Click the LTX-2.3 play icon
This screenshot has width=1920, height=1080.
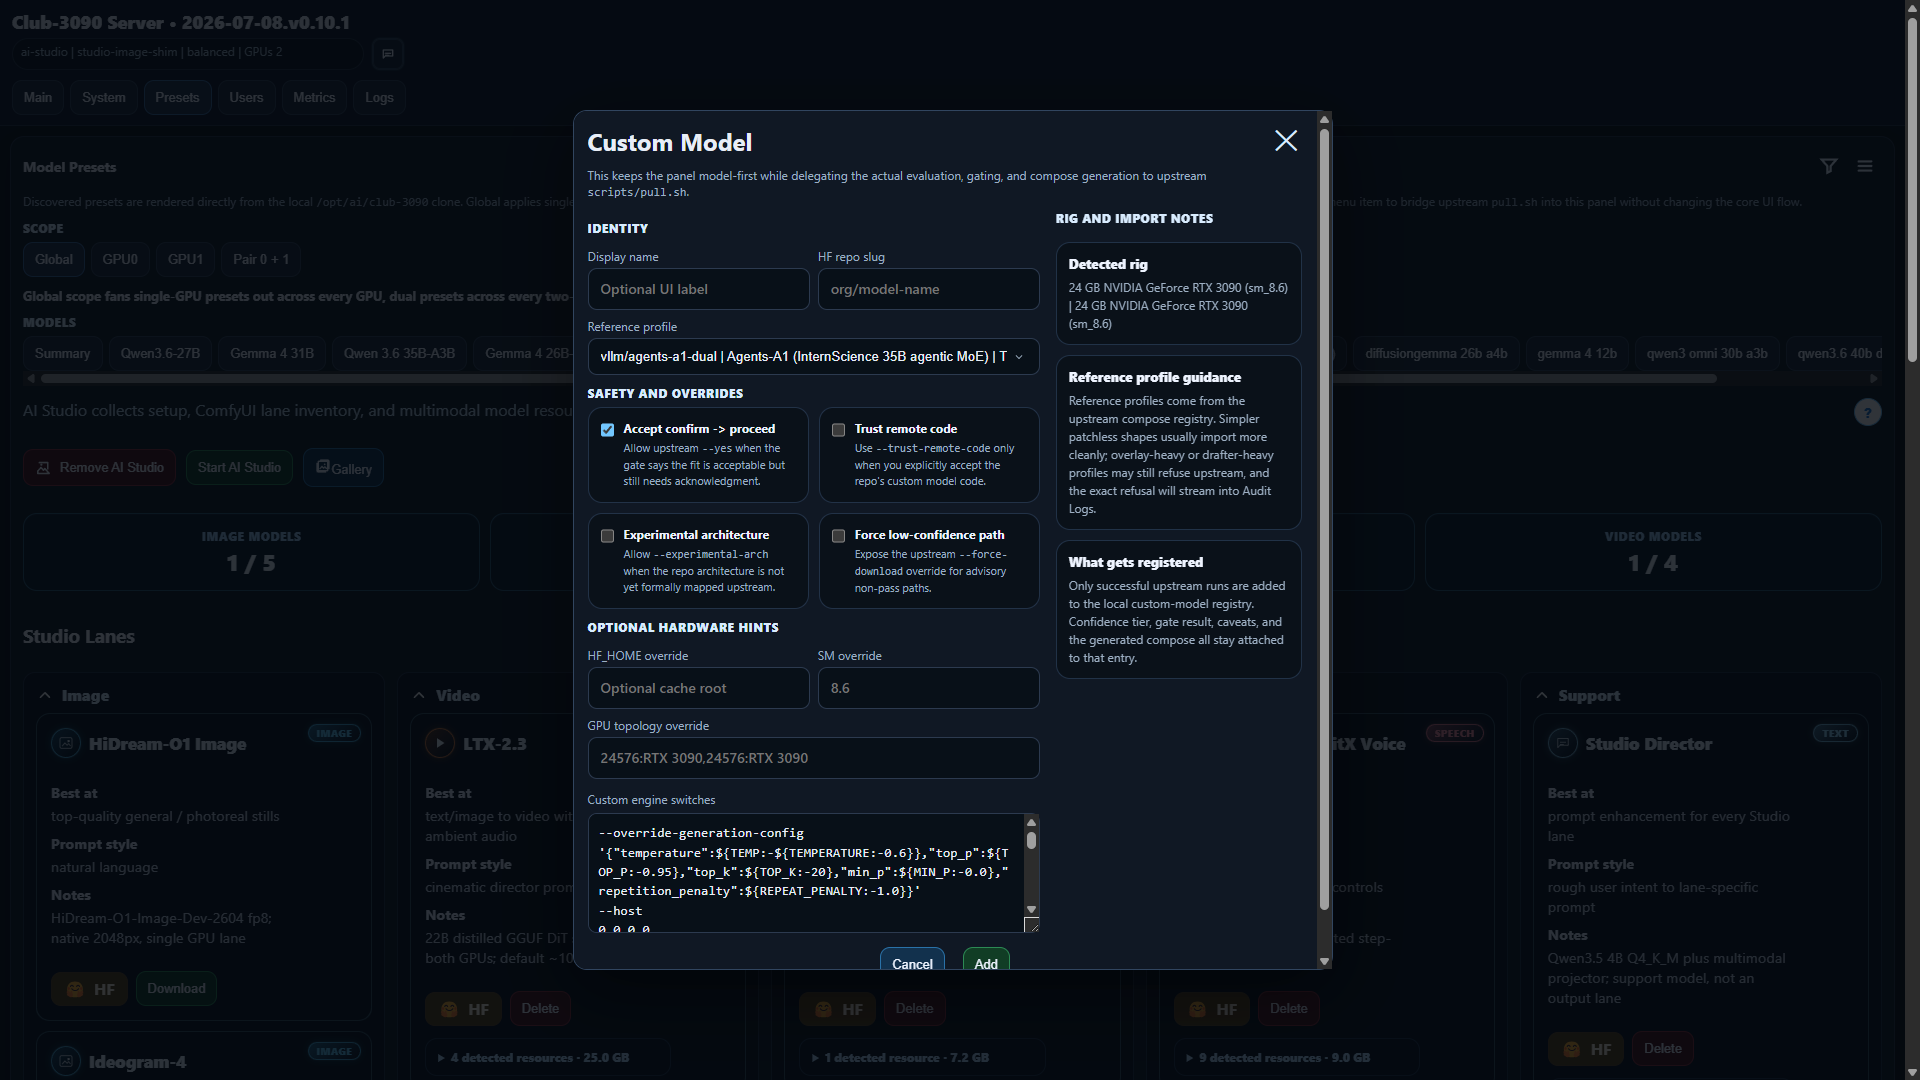[440, 743]
